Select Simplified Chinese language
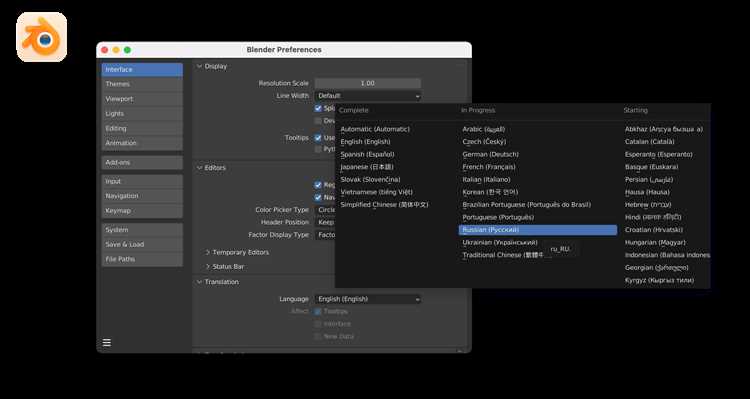This screenshot has height=399, width=750. pos(385,205)
